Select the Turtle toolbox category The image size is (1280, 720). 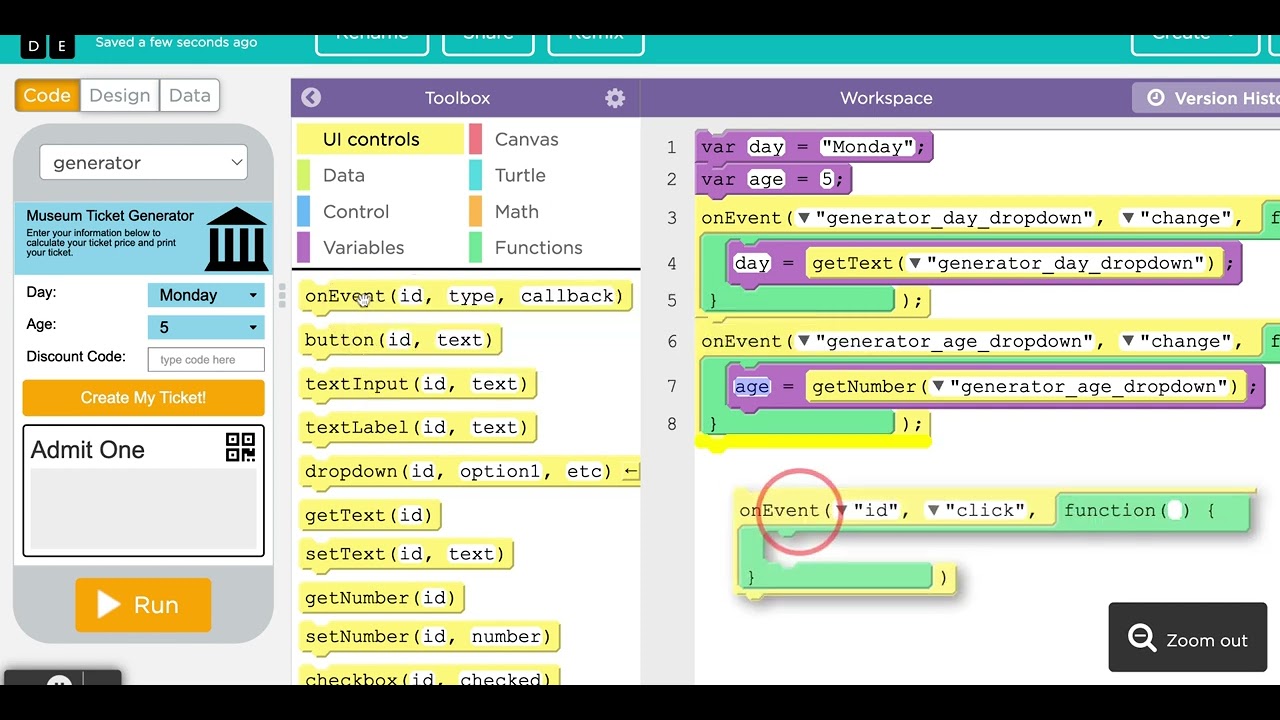(x=519, y=175)
